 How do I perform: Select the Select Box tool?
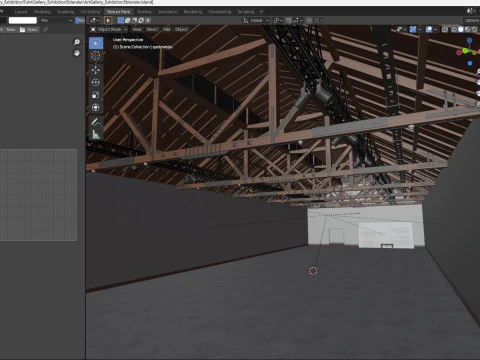pos(96,43)
